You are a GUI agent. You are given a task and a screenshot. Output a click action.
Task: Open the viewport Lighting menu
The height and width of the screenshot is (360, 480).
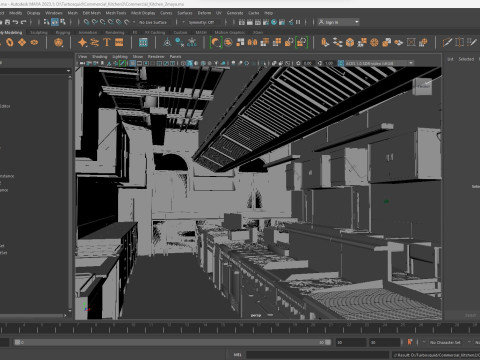(120, 56)
